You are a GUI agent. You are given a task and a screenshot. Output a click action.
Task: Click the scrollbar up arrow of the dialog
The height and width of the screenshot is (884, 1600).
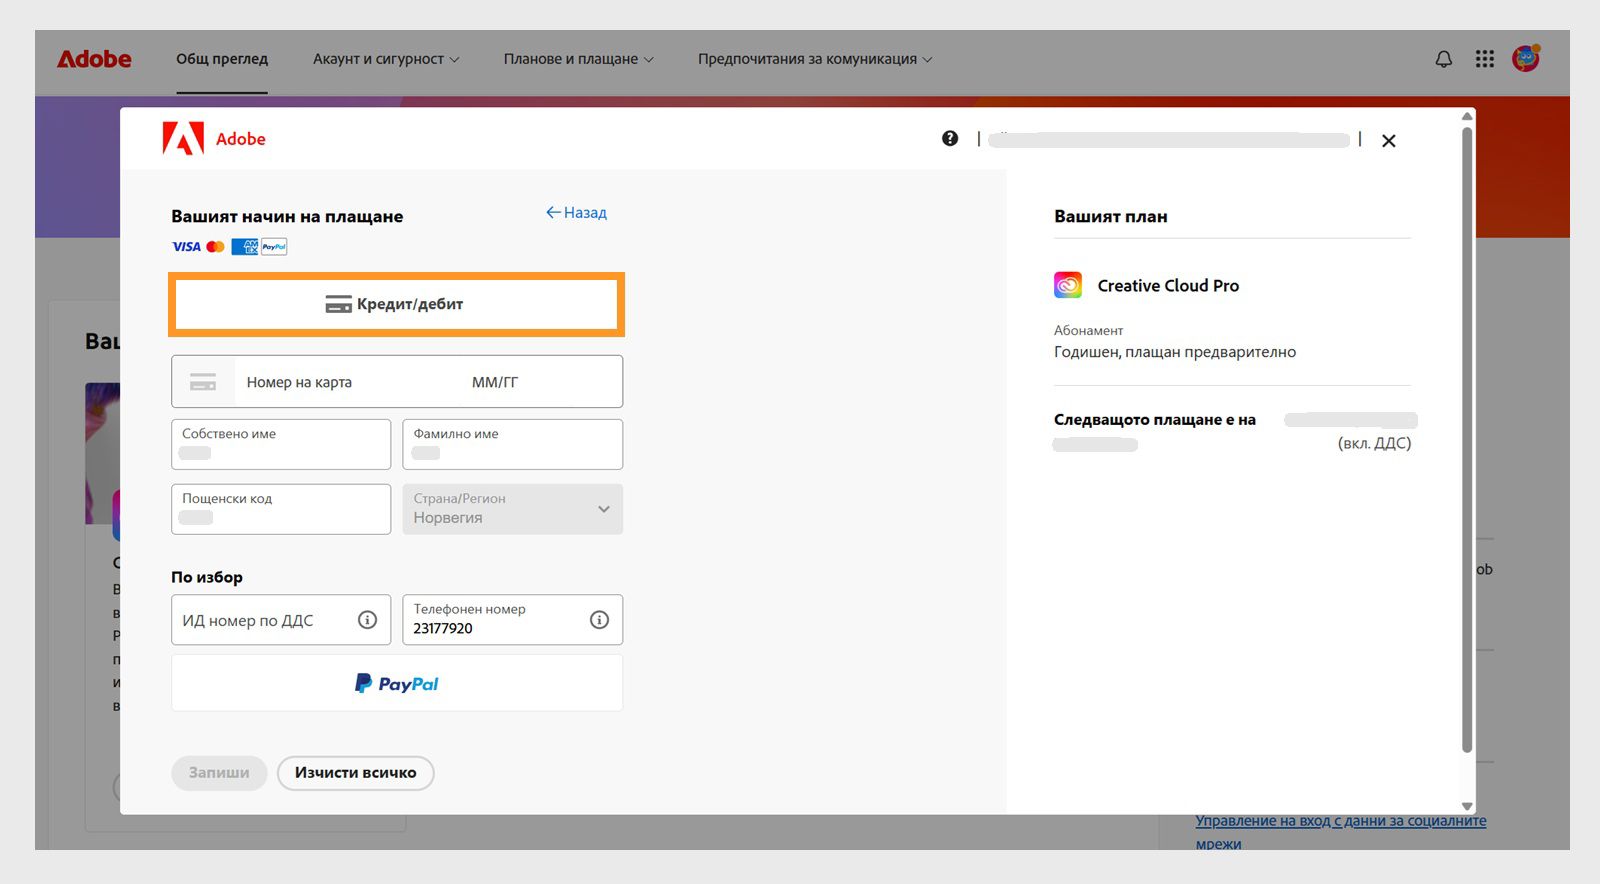[1467, 116]
